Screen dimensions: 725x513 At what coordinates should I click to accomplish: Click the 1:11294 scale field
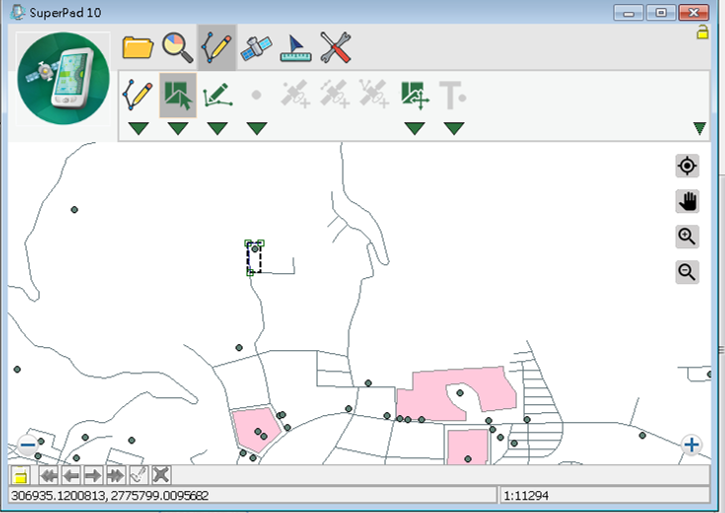click(x=605, y=495)
